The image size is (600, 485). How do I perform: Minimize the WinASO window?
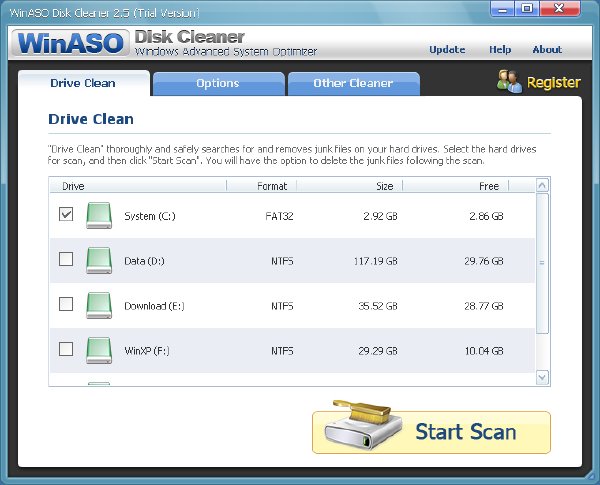[502, 9]
